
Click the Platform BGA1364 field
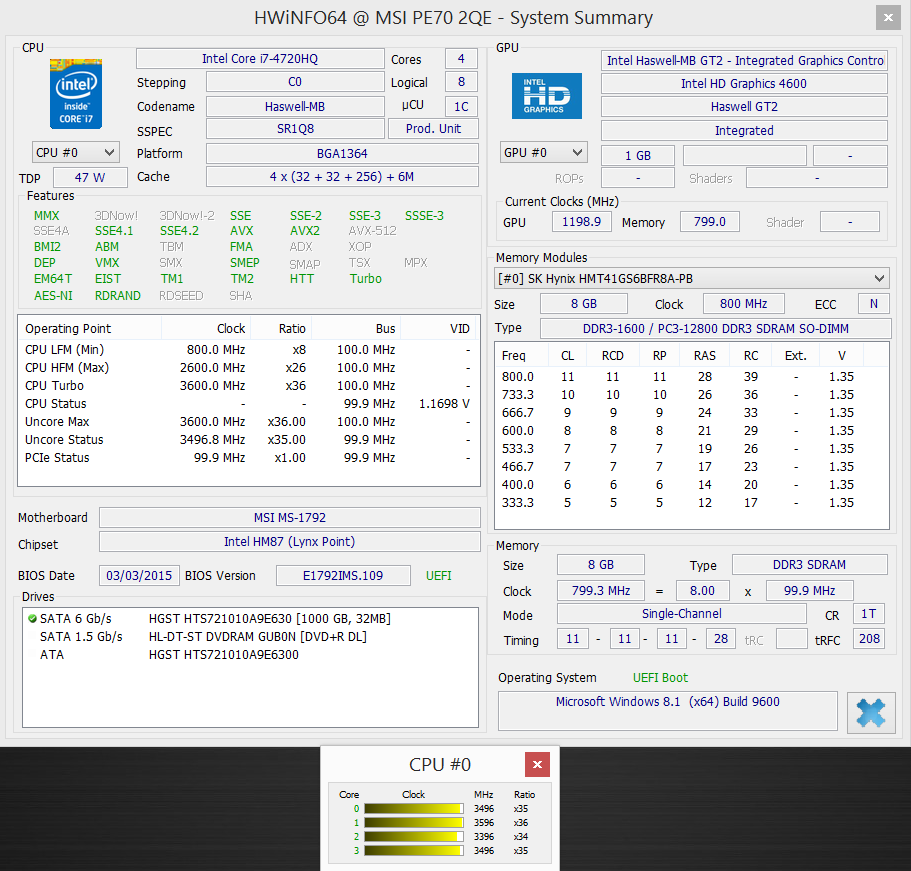[342, 153]
